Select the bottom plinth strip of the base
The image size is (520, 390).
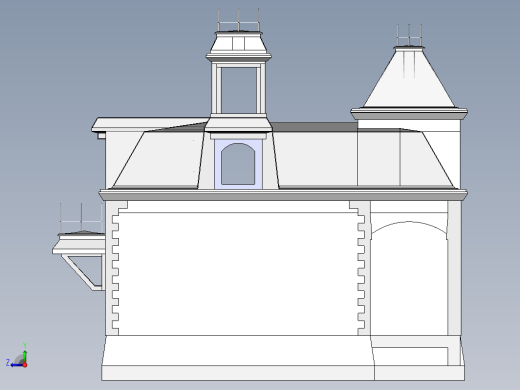pyautogui.click(x=238, y=373)
